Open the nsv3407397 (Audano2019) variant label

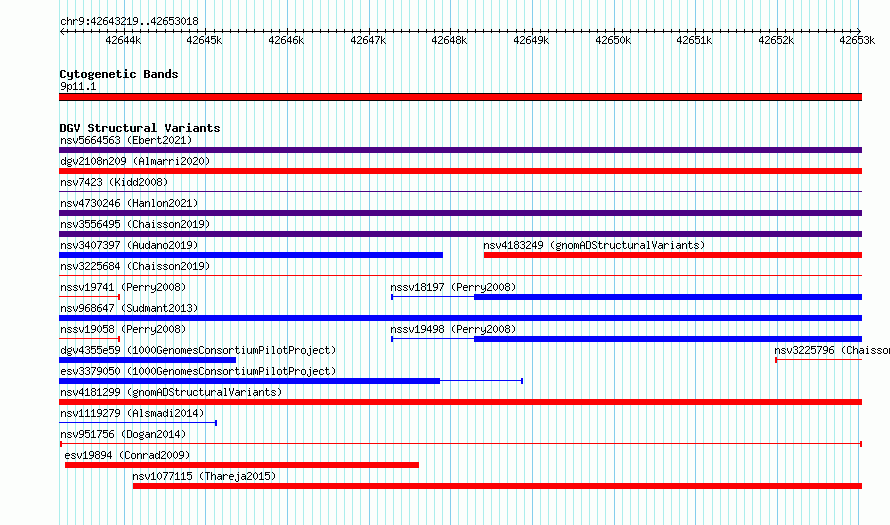coord(129,245)
